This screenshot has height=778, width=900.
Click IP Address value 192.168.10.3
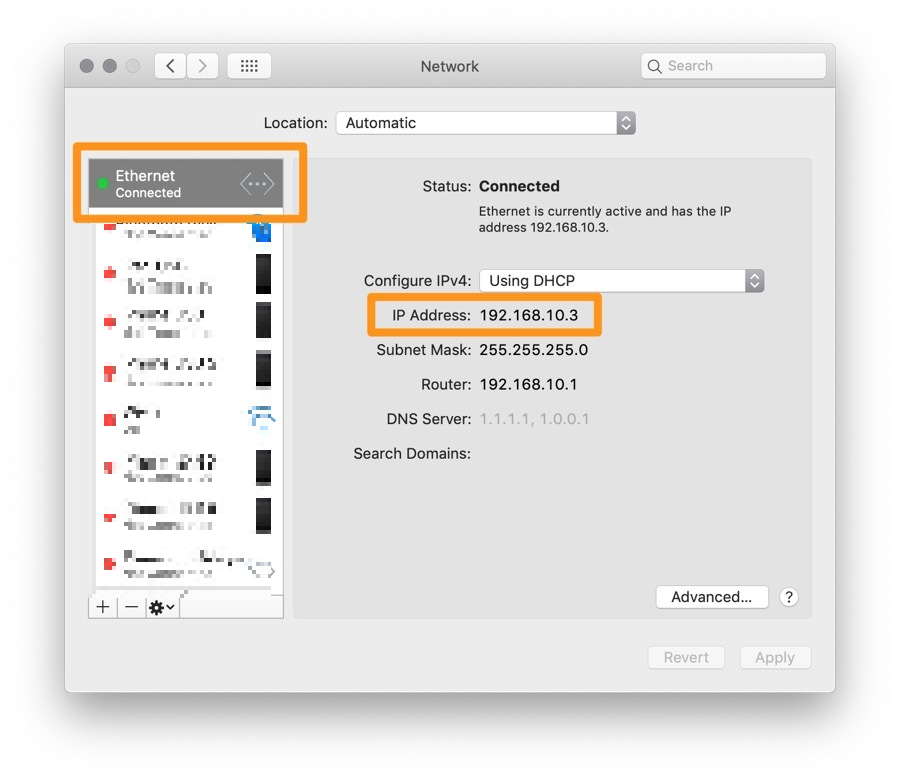pyautogui.click(x=529, y=315)
